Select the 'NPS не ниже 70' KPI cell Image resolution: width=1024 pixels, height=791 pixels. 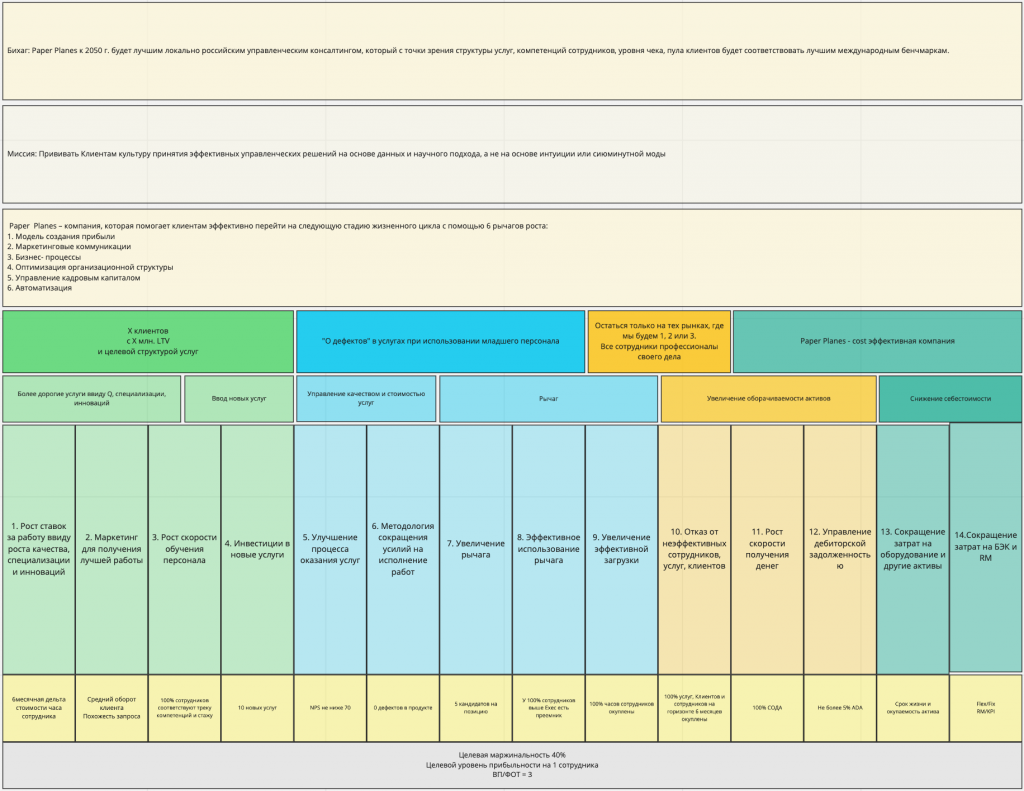click(330, 708)
